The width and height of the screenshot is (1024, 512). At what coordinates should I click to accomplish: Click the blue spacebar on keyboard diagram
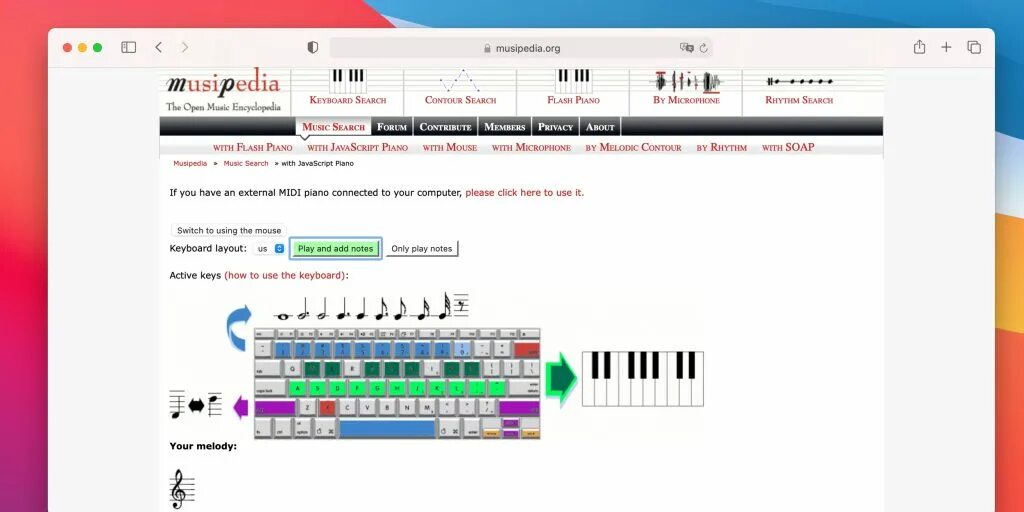(387, 428)
